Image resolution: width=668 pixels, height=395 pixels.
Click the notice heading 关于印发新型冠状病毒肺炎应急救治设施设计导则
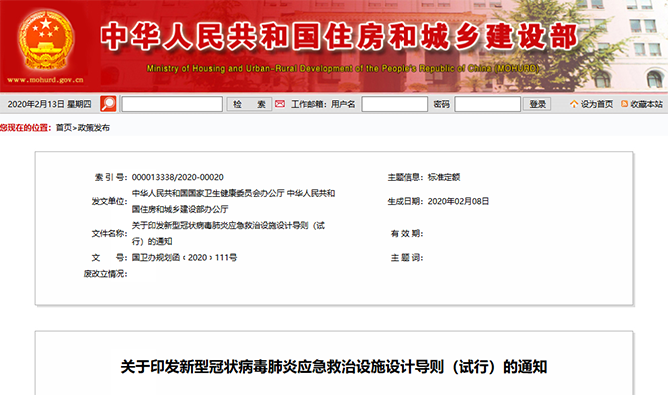[334, 367]
